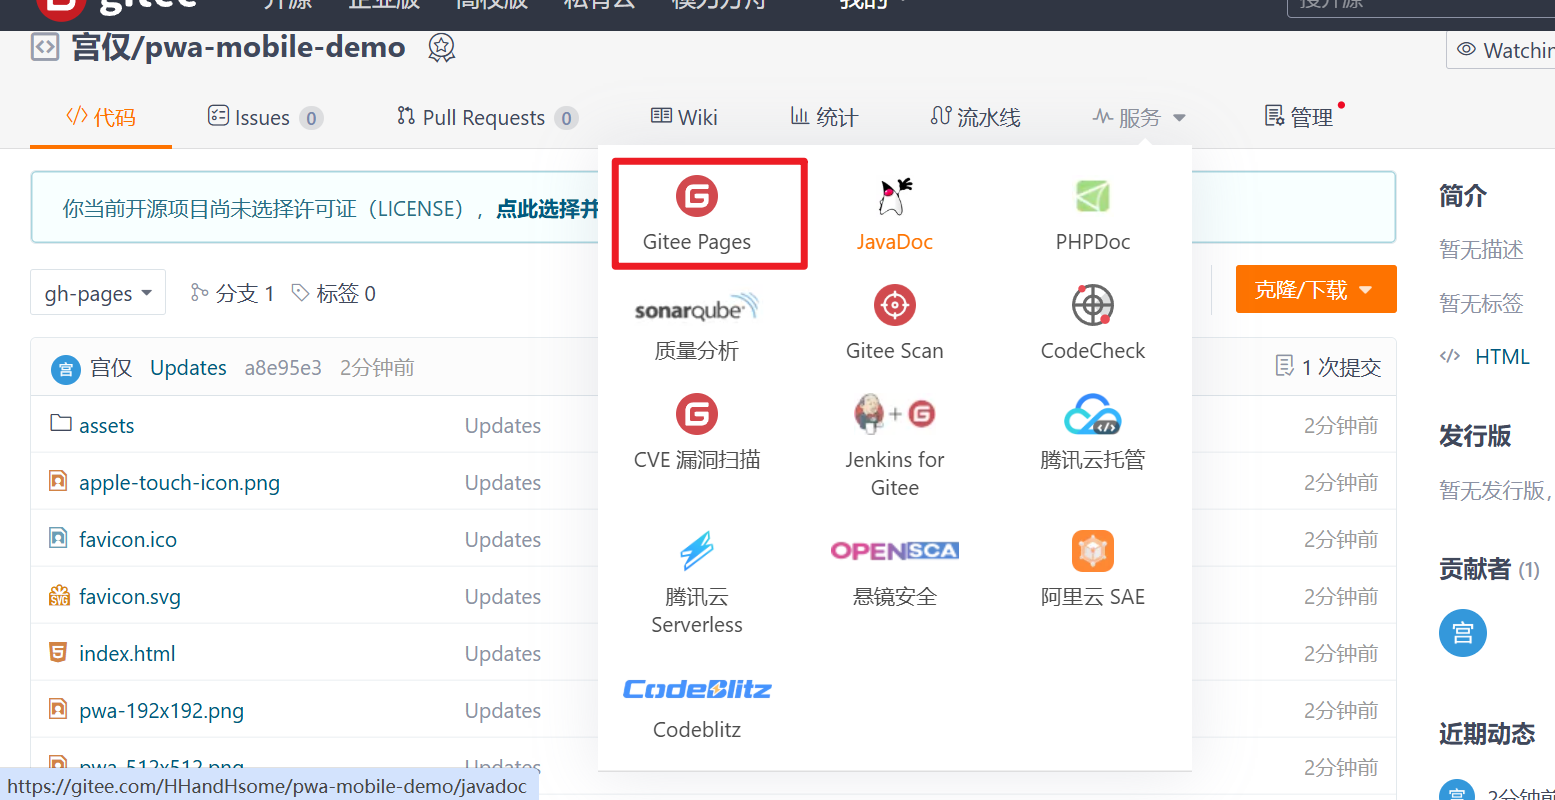Click the CVE vulnerability scan icon
1555x800 pixels.
coord(697,414)
